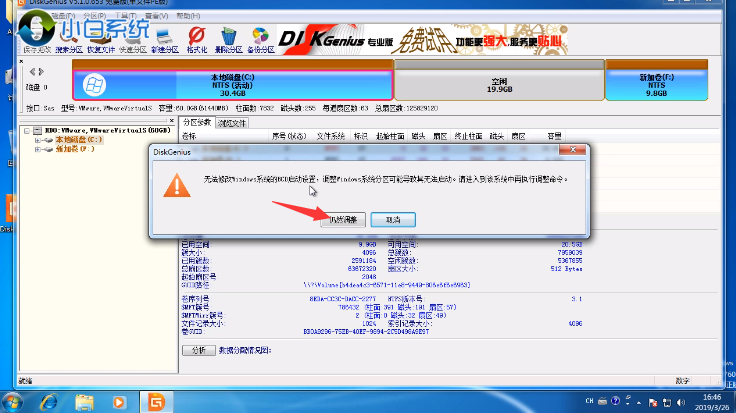Open the 分区(P) menu

pyautogui.click(x=94, y=16)
